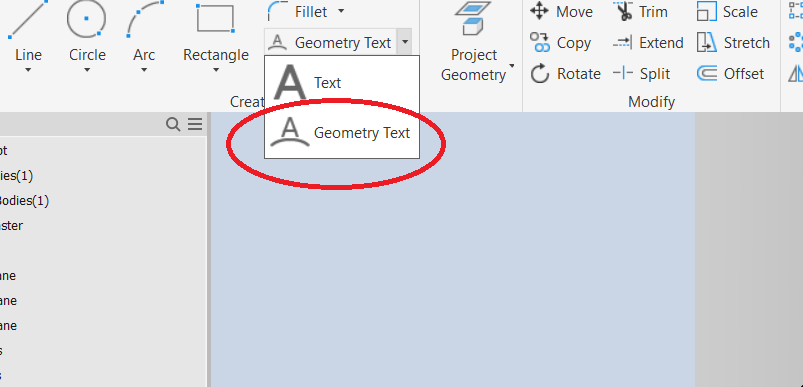
Task: Open Geometry Text dropdown arrow
Action: point(405,42)
